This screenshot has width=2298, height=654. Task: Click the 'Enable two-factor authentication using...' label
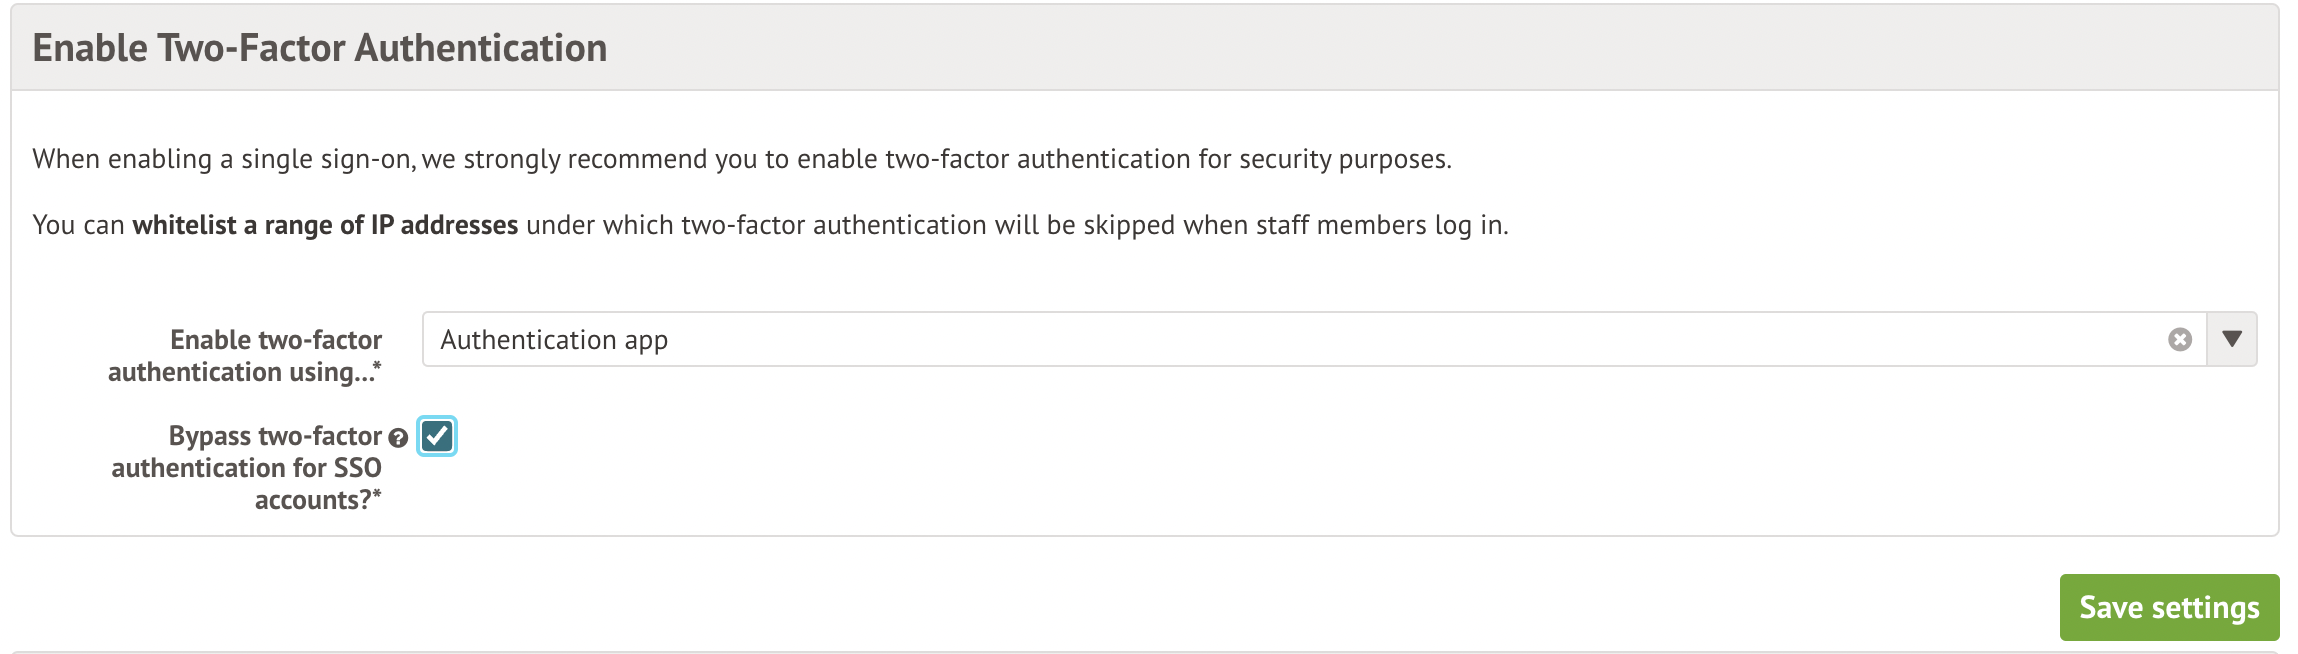(245, 356)
